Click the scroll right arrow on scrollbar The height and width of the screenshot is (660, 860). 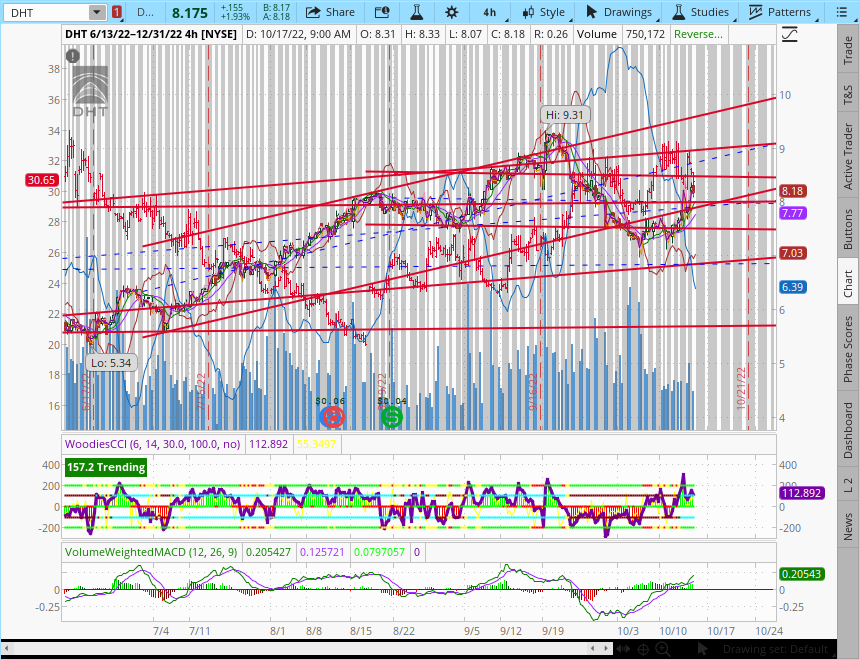607,649
